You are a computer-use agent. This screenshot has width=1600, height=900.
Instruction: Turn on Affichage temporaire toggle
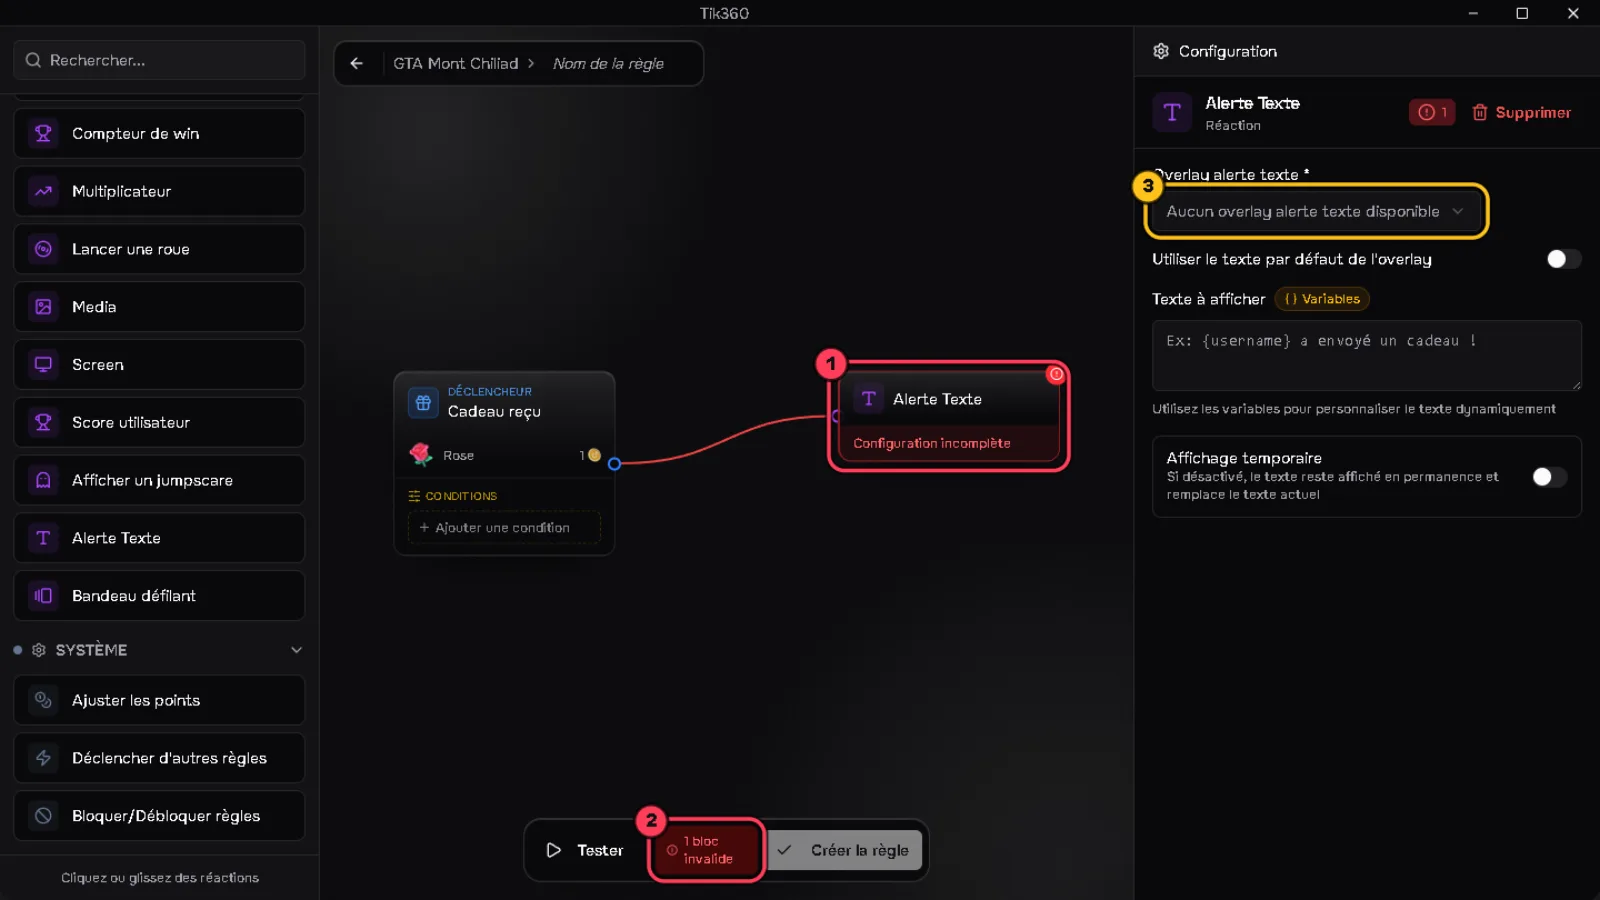(x=1550, y=477)
